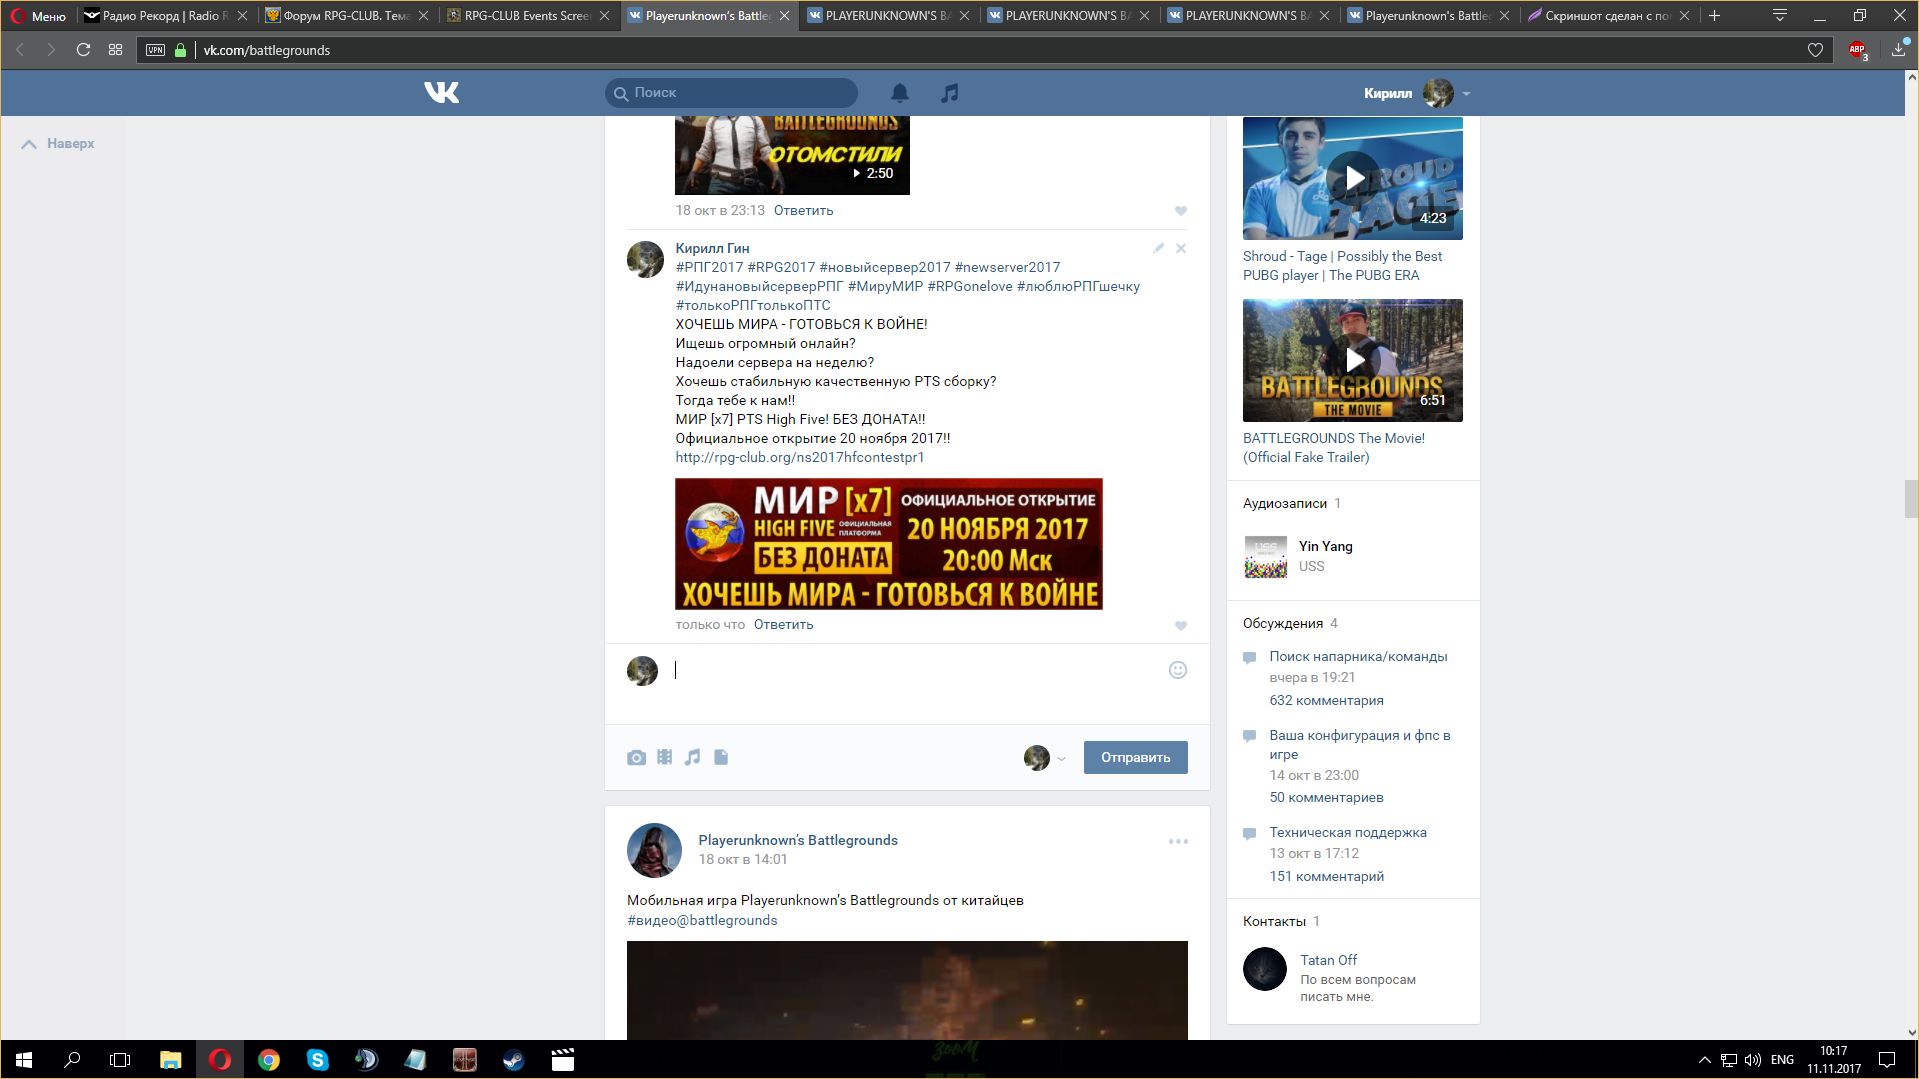Screen dimensions: 1919x1079
Task: Reply to the только что comment
Action: [x=783, y=624]
